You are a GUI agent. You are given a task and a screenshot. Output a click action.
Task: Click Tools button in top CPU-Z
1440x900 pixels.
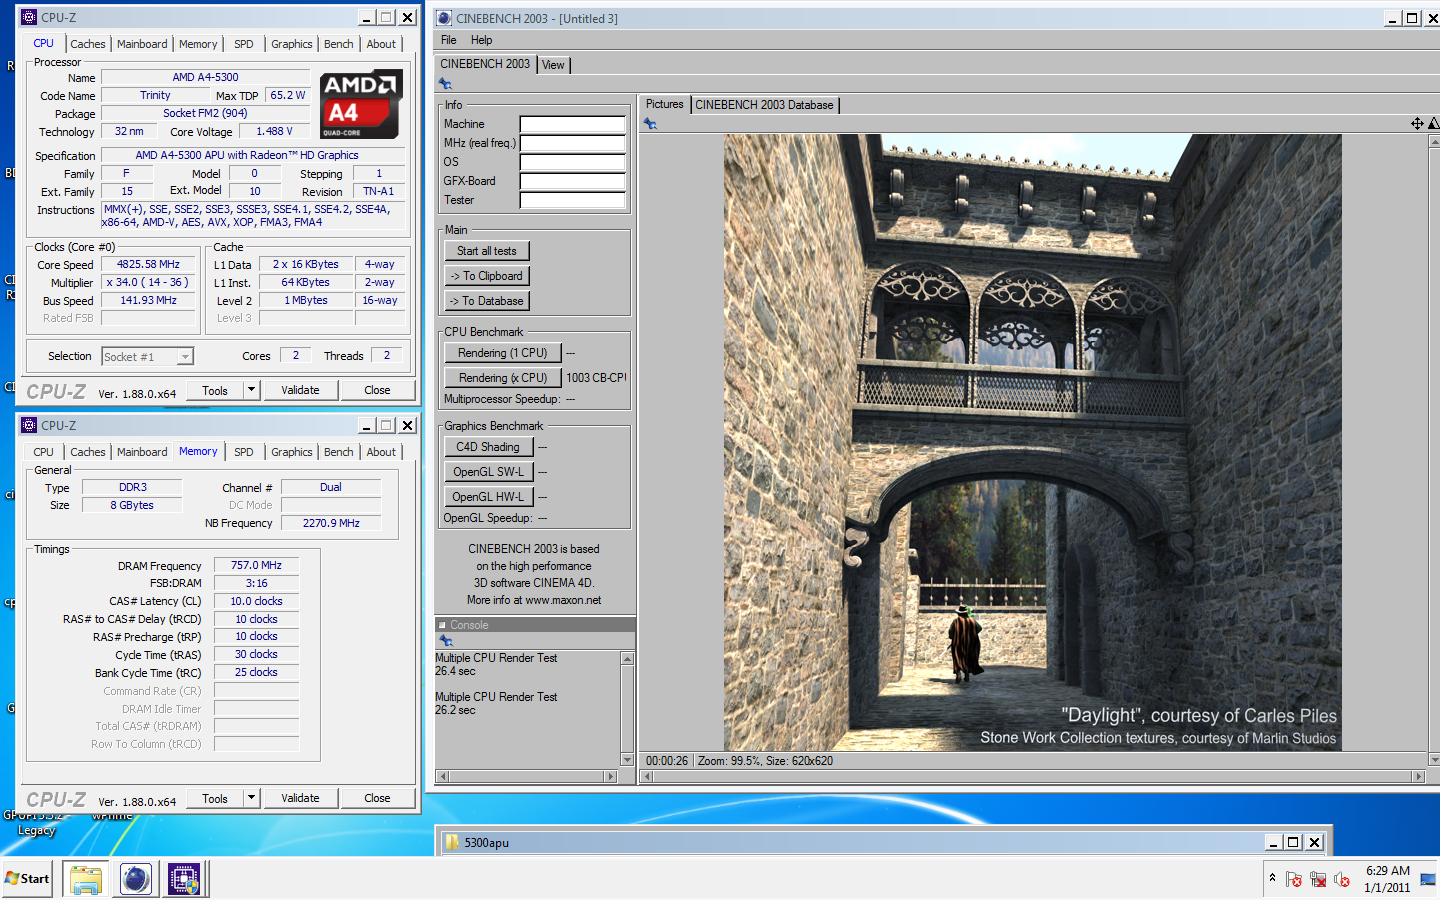coord(215,390)
